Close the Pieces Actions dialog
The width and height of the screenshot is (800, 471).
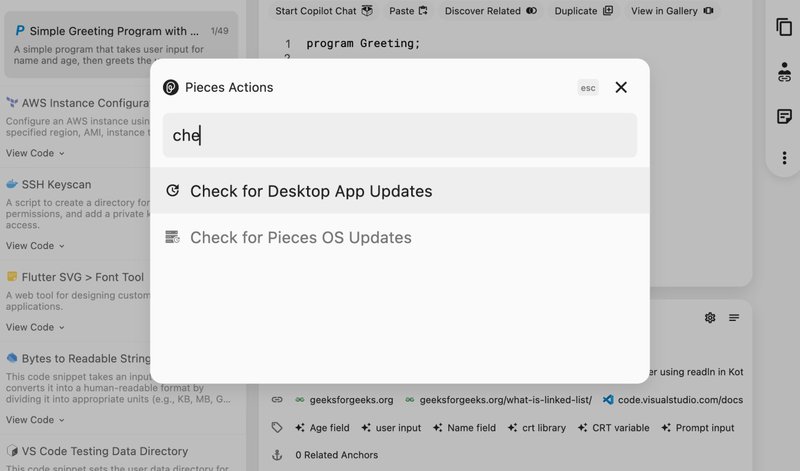621,87
